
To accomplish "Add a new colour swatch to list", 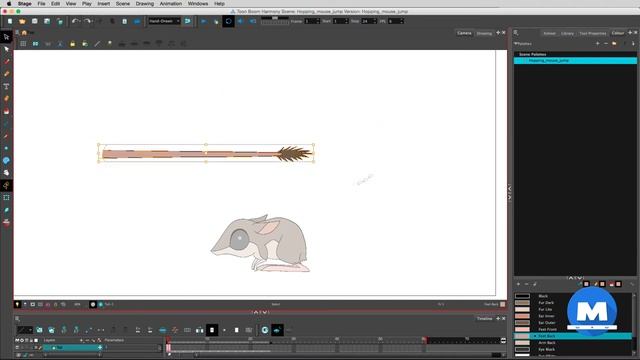I will [518, 284].
